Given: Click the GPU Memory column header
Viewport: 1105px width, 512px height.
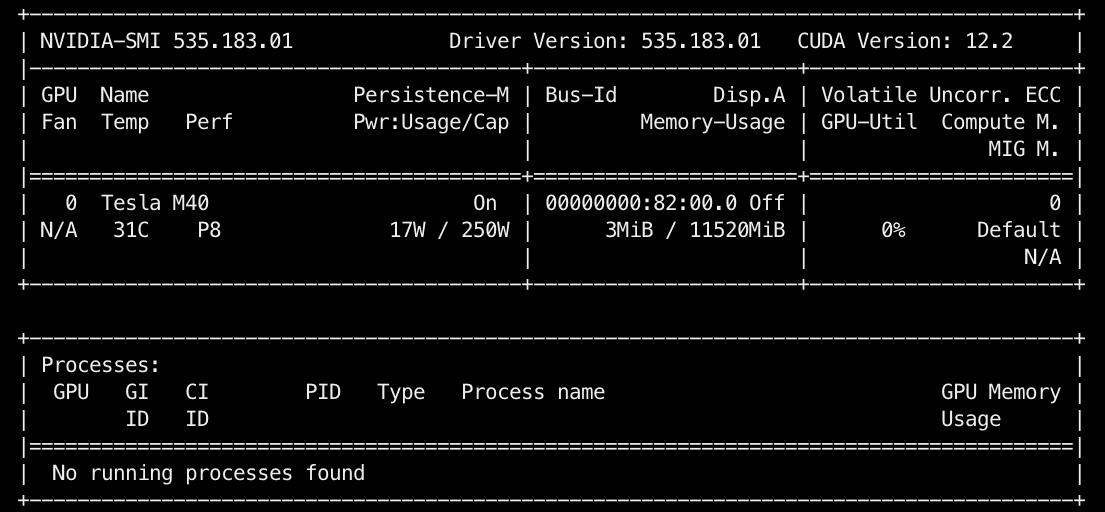Looking at the screenshot, I should tap(1000, 392).
